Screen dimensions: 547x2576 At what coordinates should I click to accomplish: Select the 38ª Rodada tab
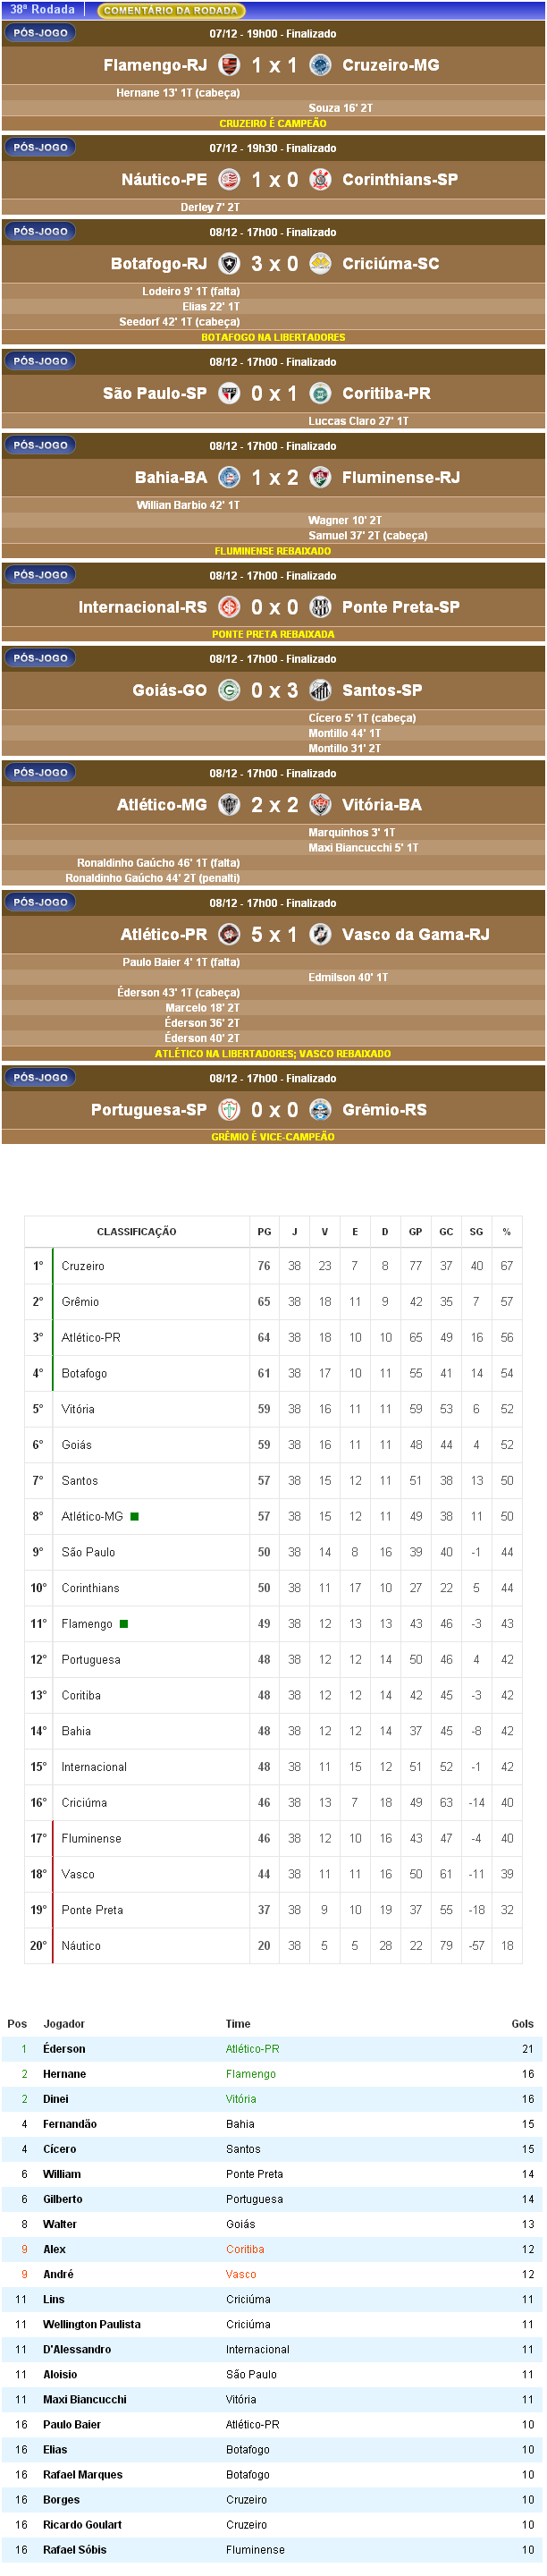pyautogui.click(x=43, y=10)
